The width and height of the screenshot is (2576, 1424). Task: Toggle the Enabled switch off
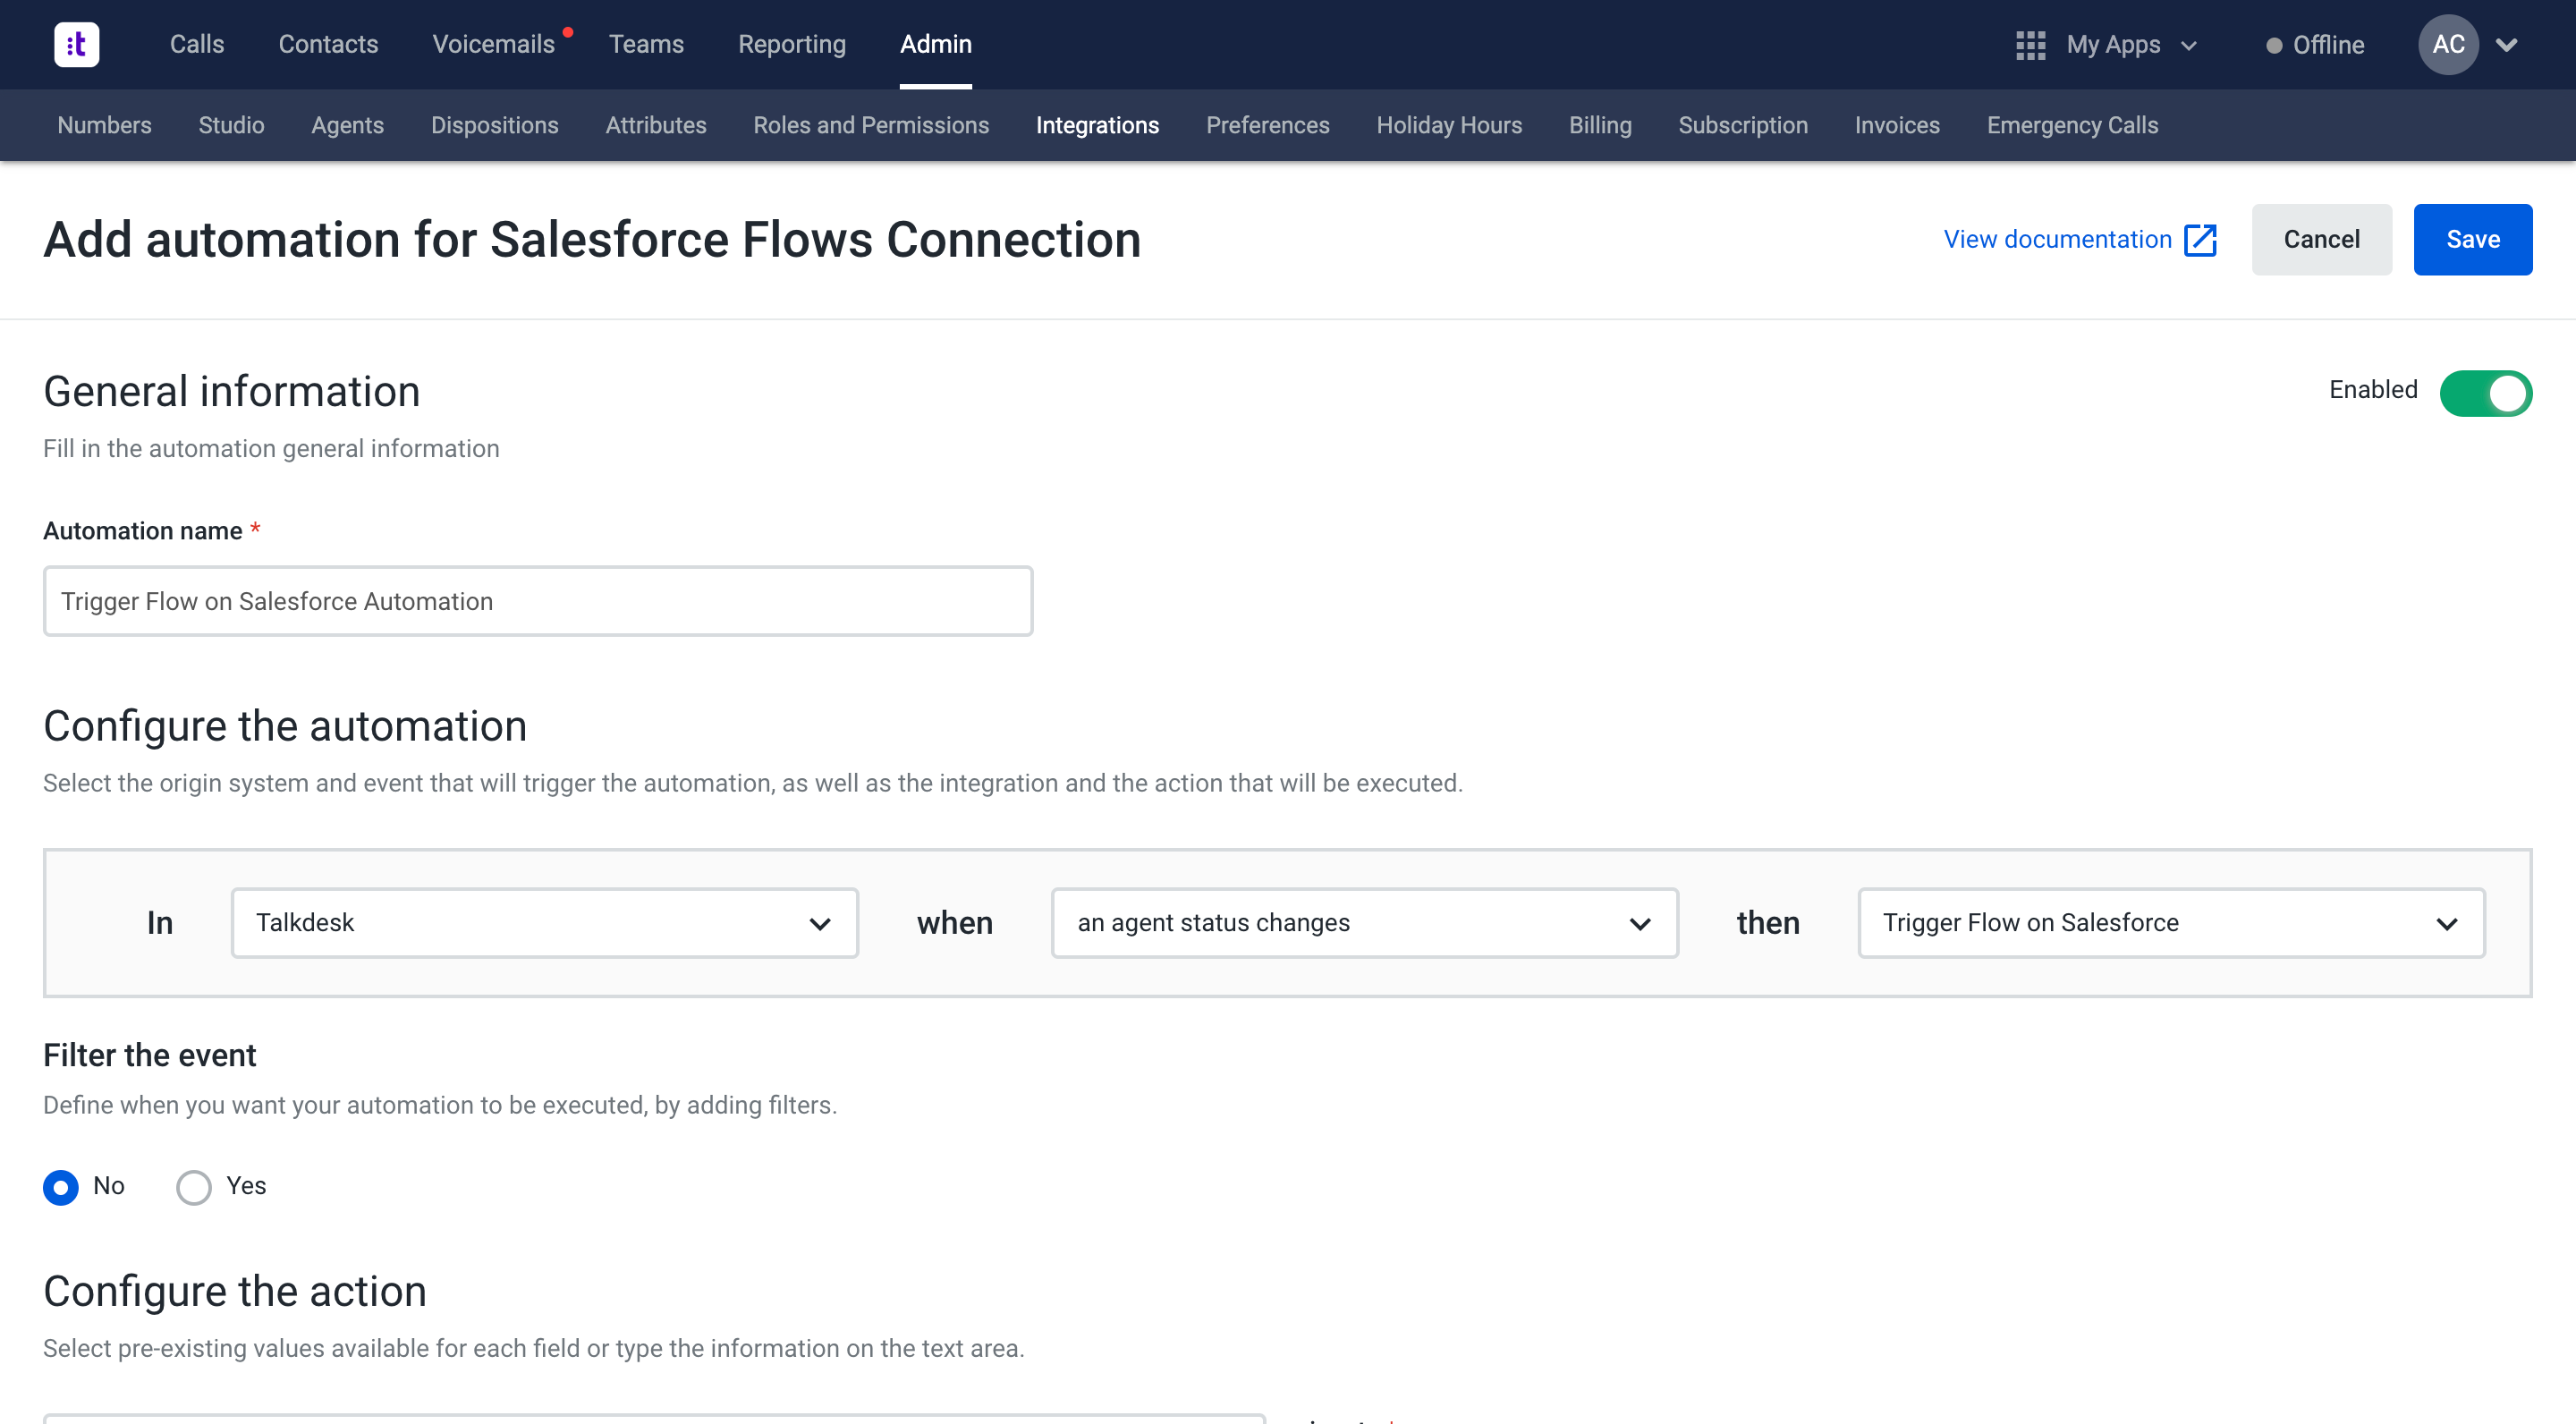(2485, 392)
